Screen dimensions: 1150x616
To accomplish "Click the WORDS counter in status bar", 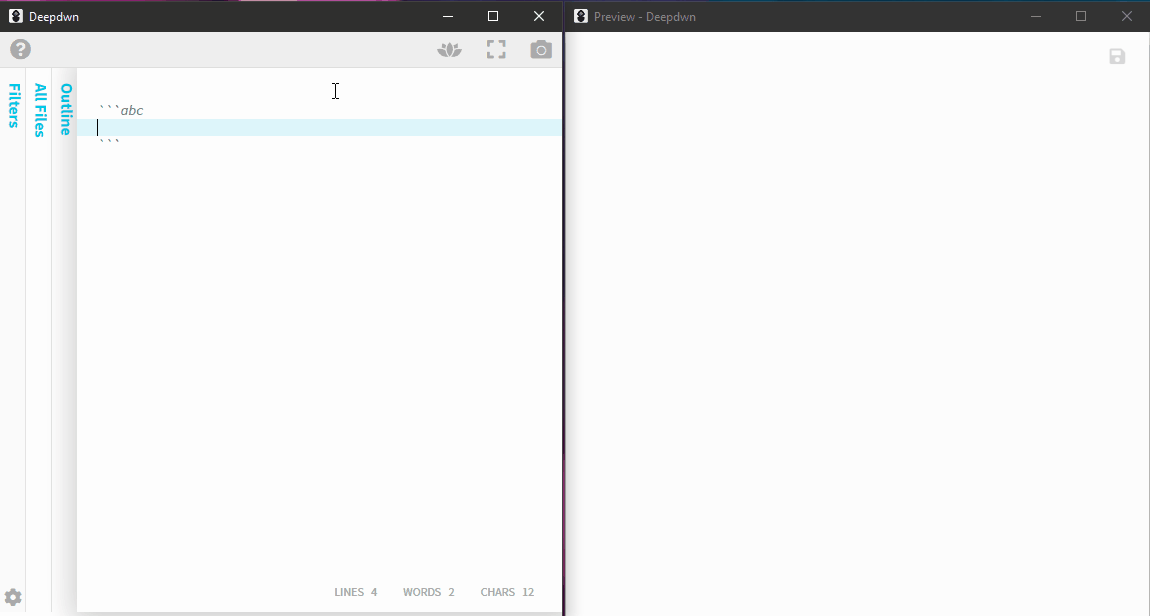I will point(428,592).
